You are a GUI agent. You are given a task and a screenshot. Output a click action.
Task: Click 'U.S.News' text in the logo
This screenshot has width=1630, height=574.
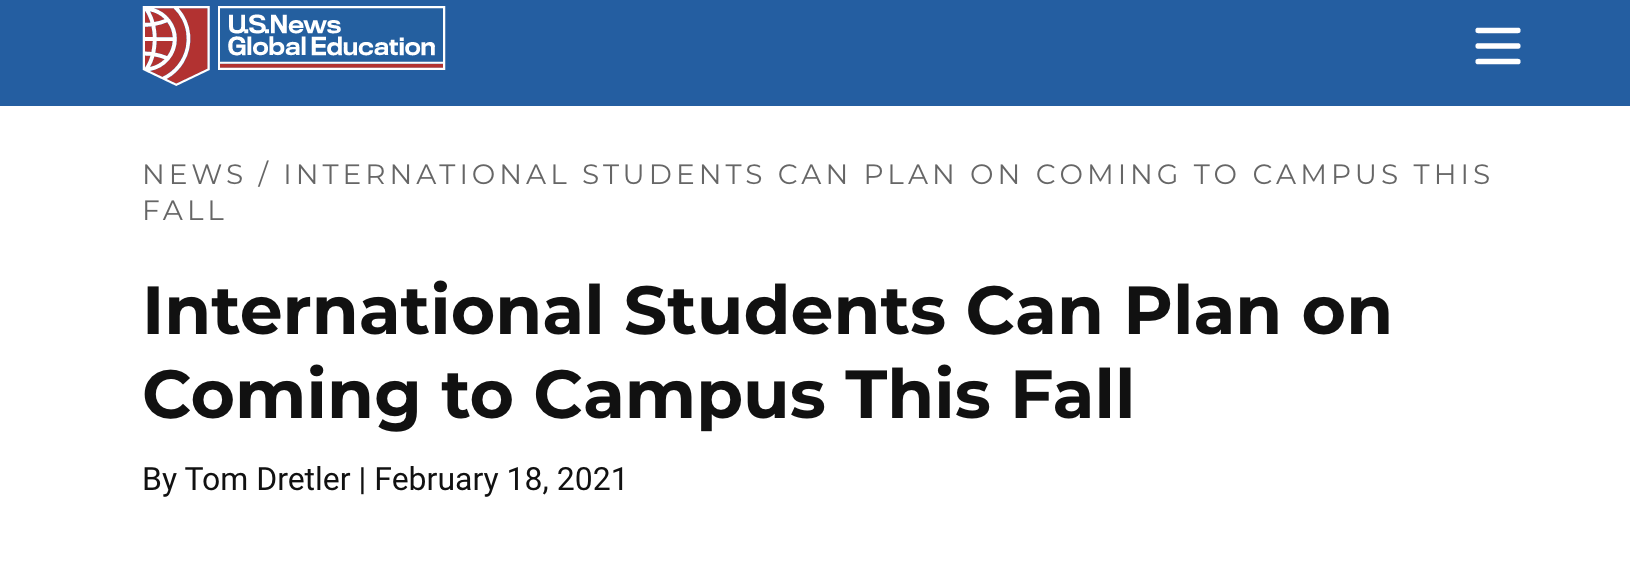pyautogui.click(x=285, y=24)
